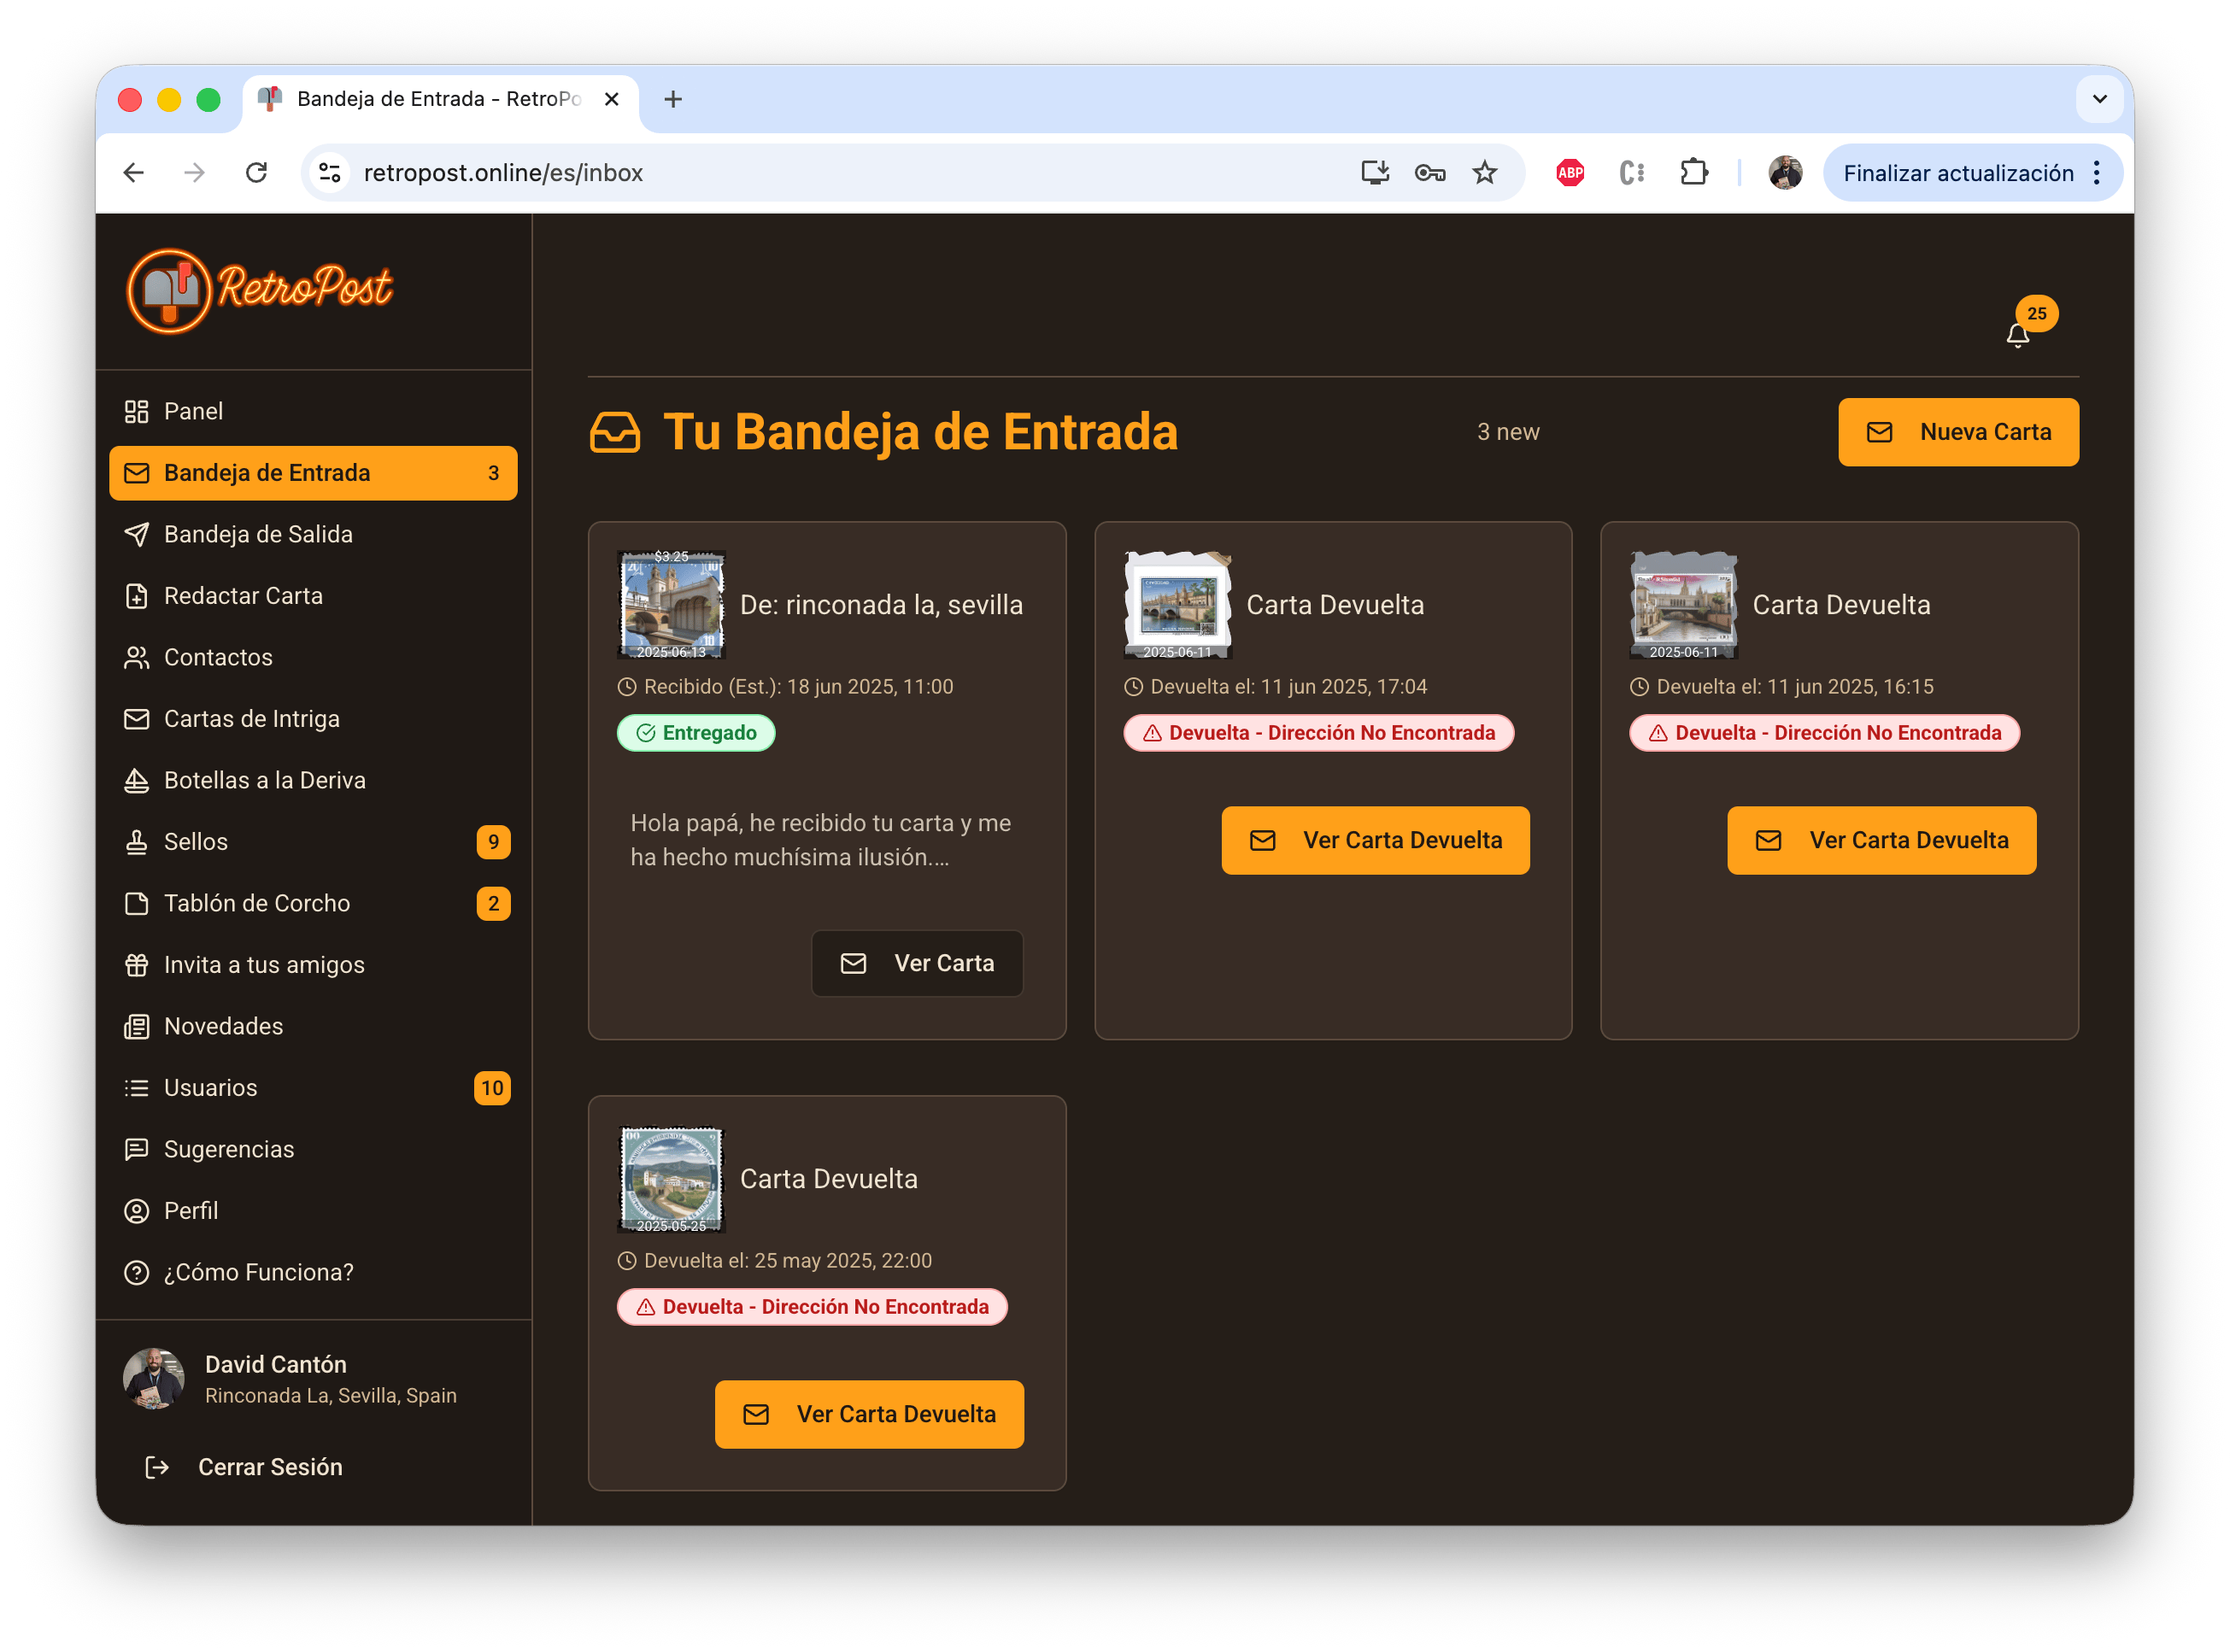Expand the browser window options chevron

2099,99
